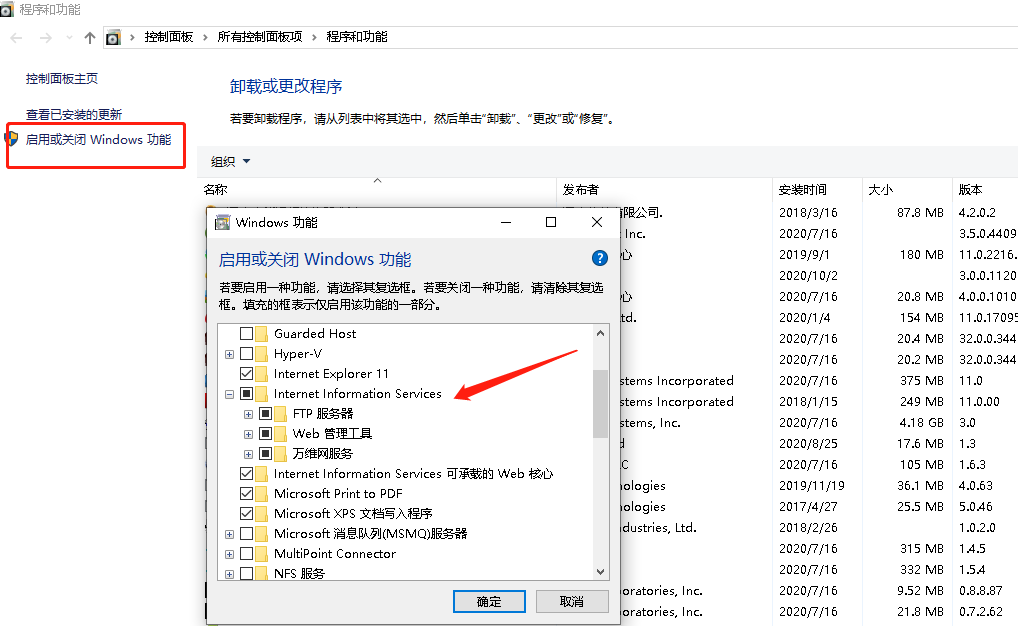Image resolution: width=1018 pixels, height=626 pixels.
Task: Open the 启用或关闭 Windows 功能 link
Action: click(x=98, y=140)
